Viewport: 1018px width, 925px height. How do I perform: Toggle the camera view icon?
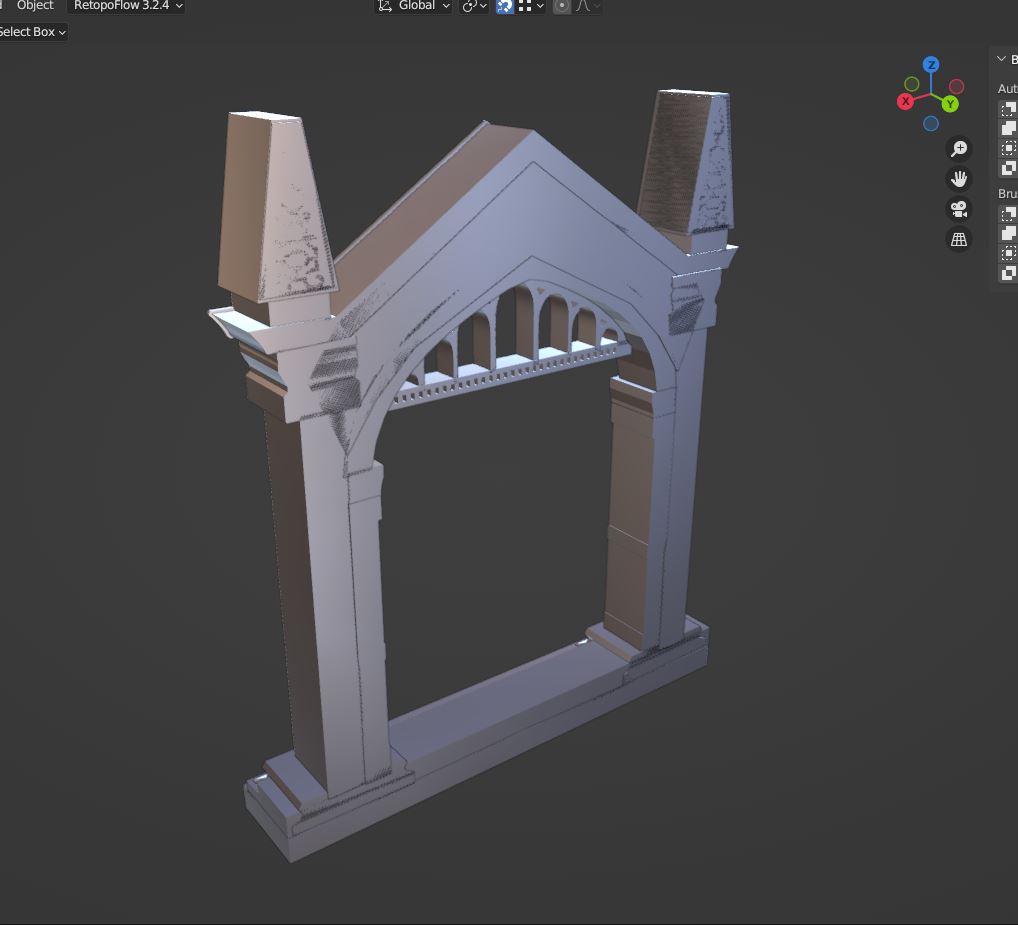(x=958, y=209)
